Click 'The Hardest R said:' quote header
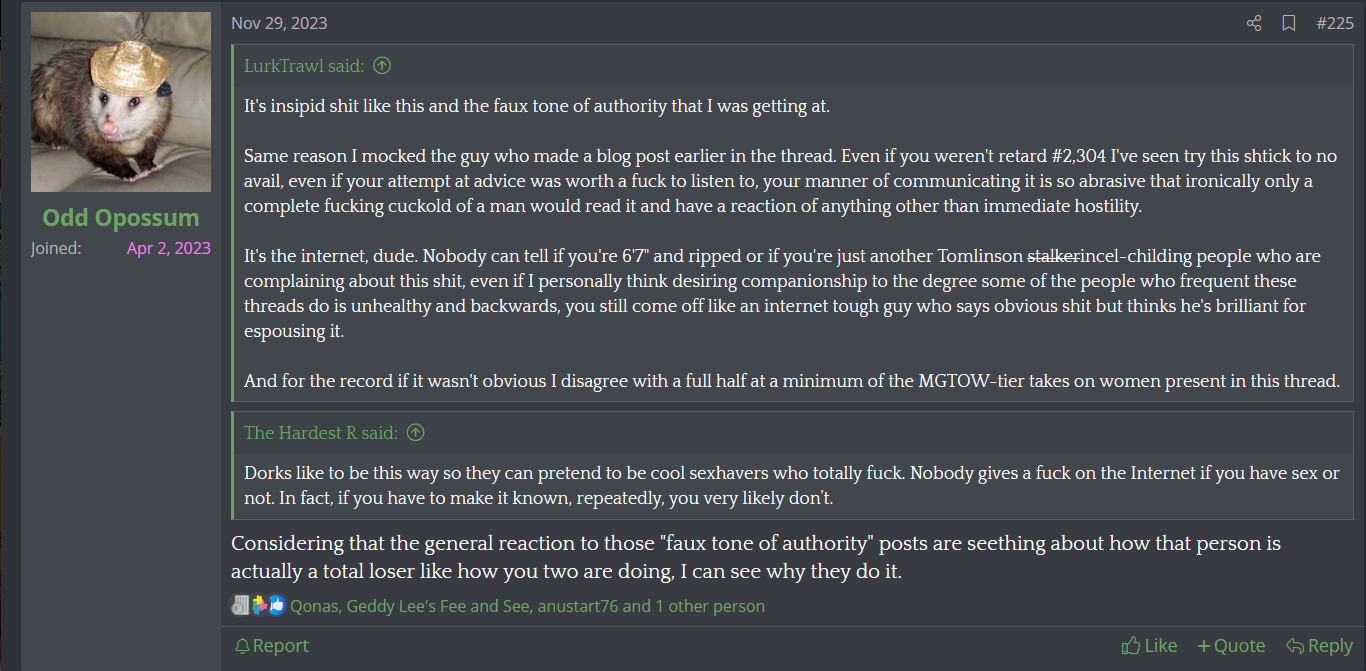 click(321, 433)
